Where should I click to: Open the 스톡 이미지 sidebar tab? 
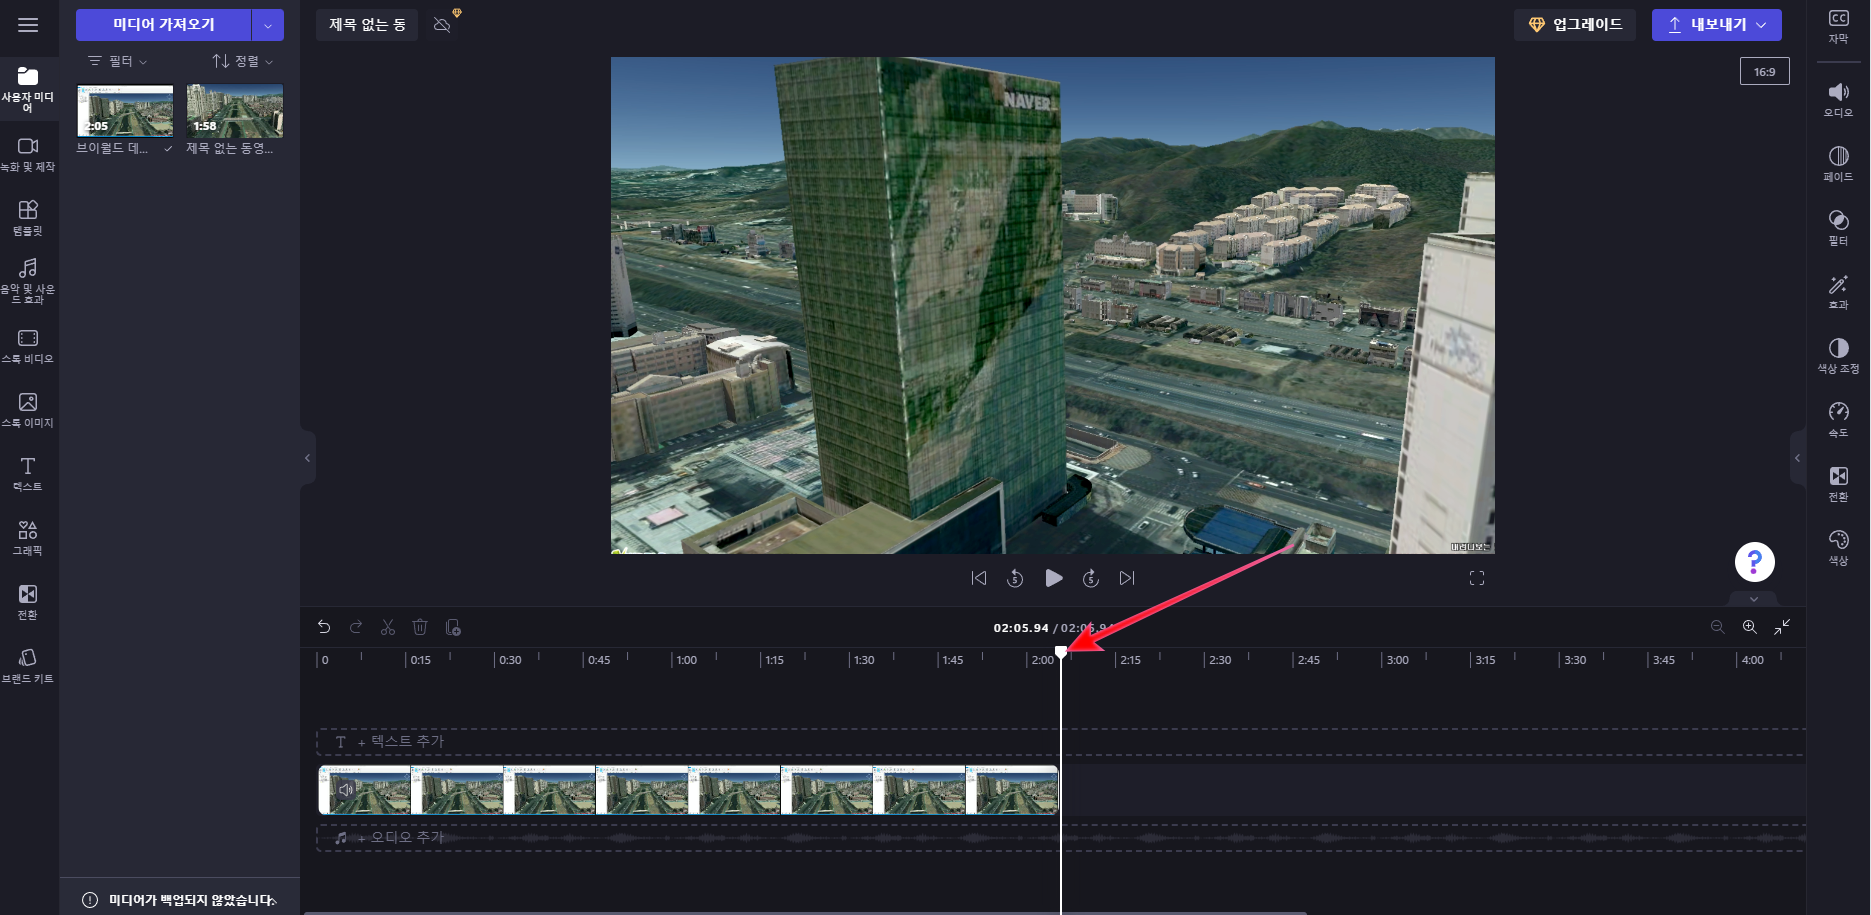tap(28, 410)
